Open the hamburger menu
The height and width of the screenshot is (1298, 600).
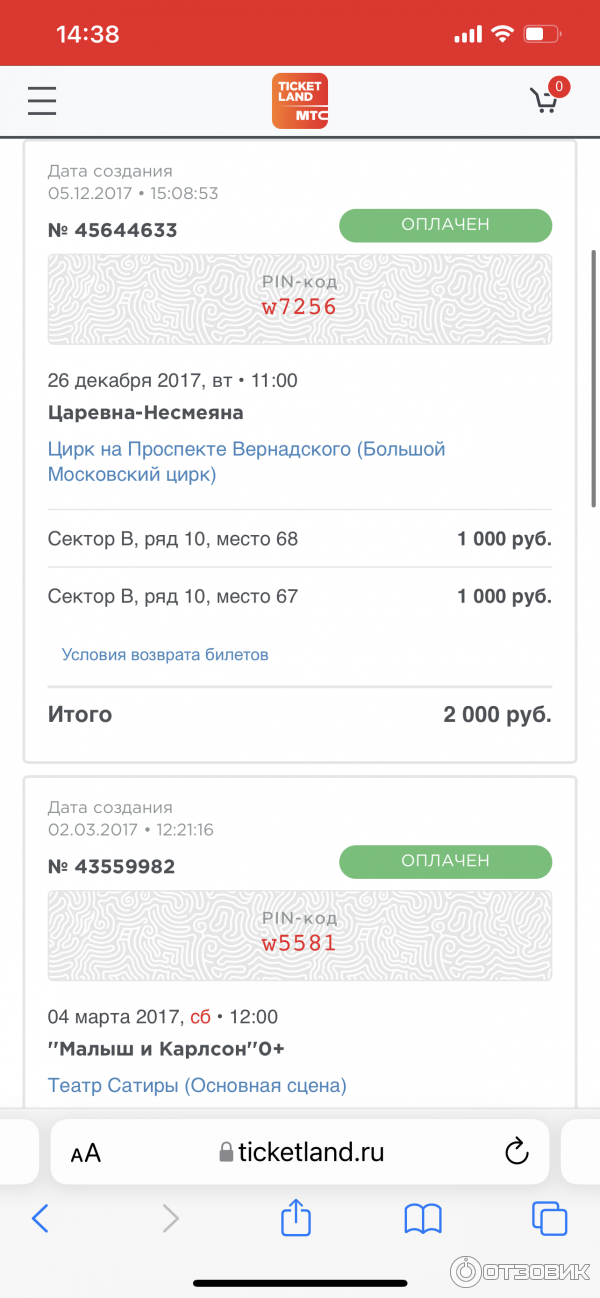coord(42,100)
